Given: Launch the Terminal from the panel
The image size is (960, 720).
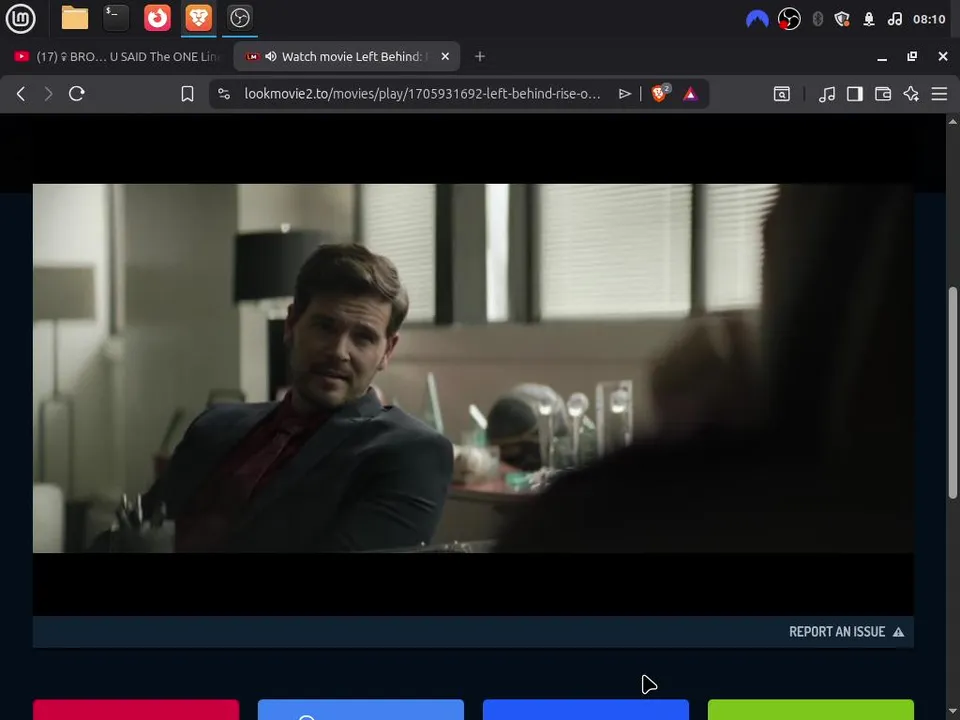Looking at the screenshot, I should (x=116, y=18).
